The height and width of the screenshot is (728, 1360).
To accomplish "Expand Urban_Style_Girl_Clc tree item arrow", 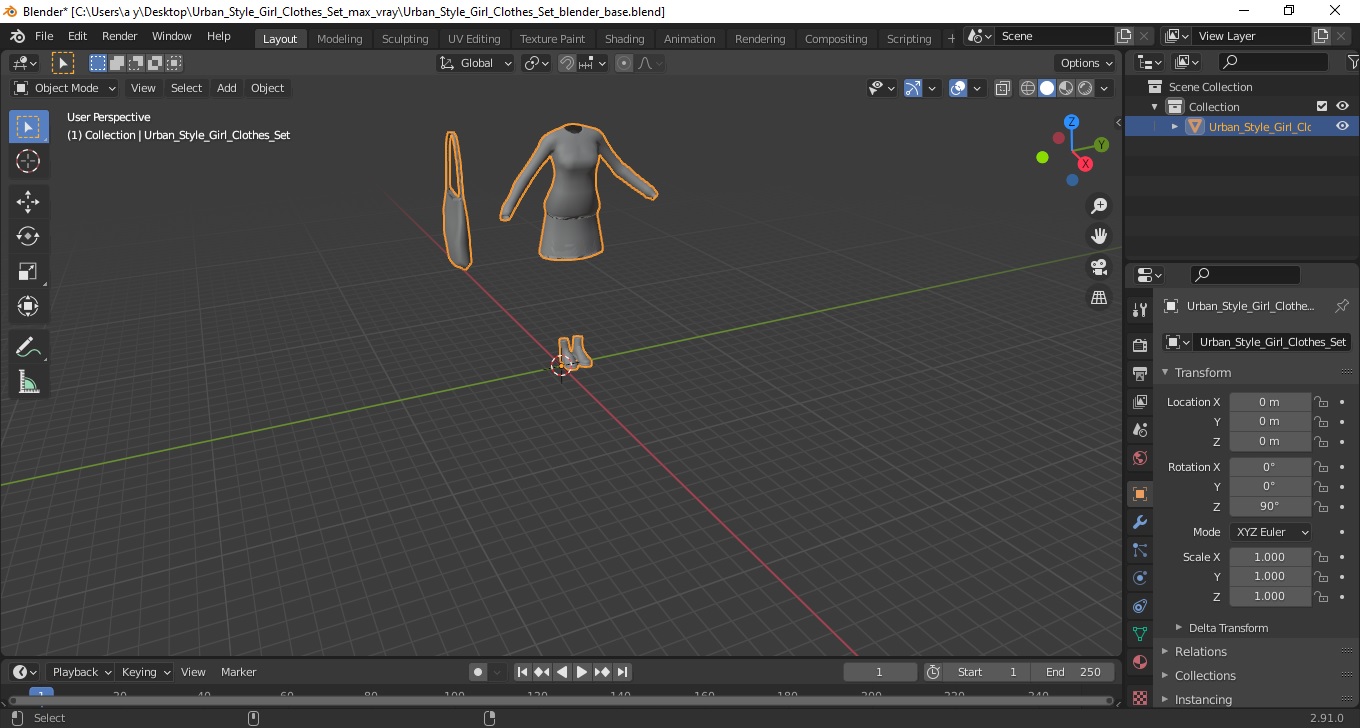I will click(x=1175, y=127).
